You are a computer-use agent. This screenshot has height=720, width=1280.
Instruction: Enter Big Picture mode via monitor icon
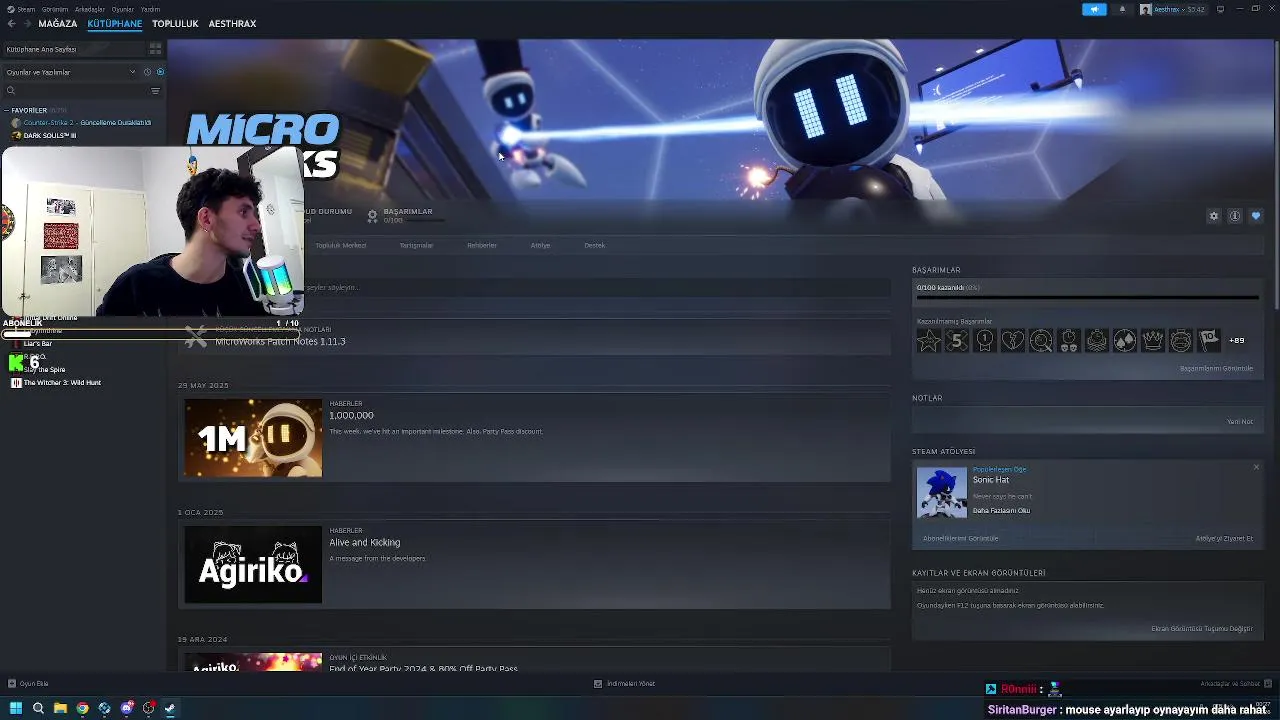coord(1220,9)
